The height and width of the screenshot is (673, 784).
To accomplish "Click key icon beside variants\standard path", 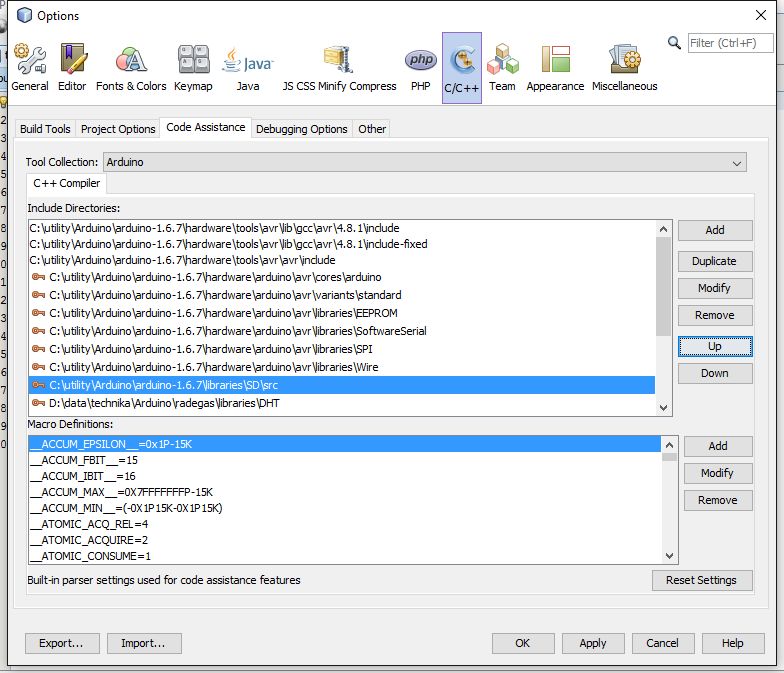I will [x=38, y=294].
